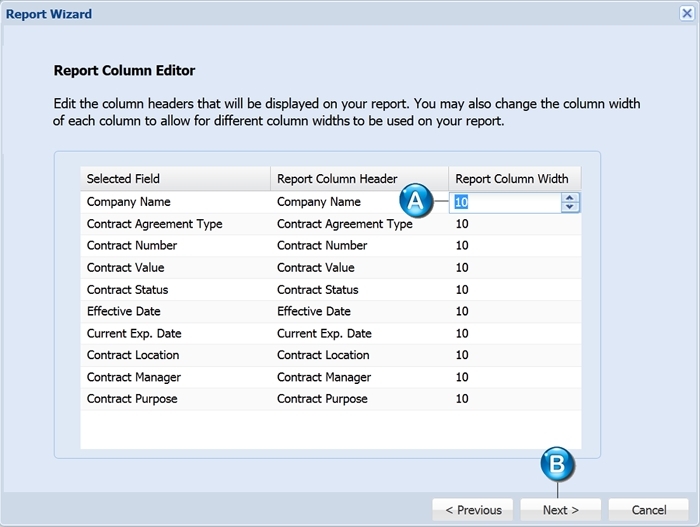Select Contract Manager selected field cell
Viewport: 700px width, 527px height.
[175, 377]
